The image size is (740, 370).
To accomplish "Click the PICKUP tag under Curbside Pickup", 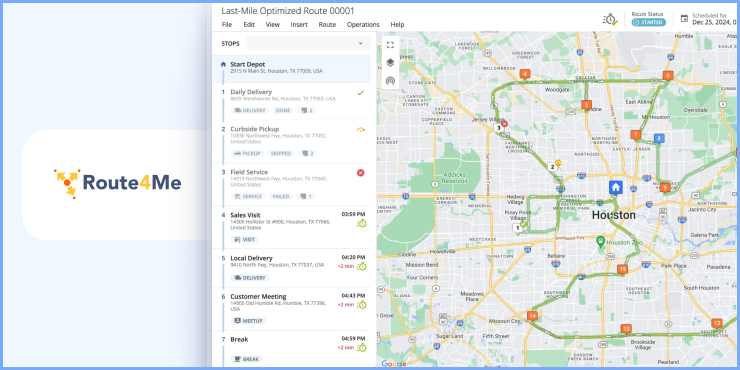I will pyautogui.click(x=247, y=153).
